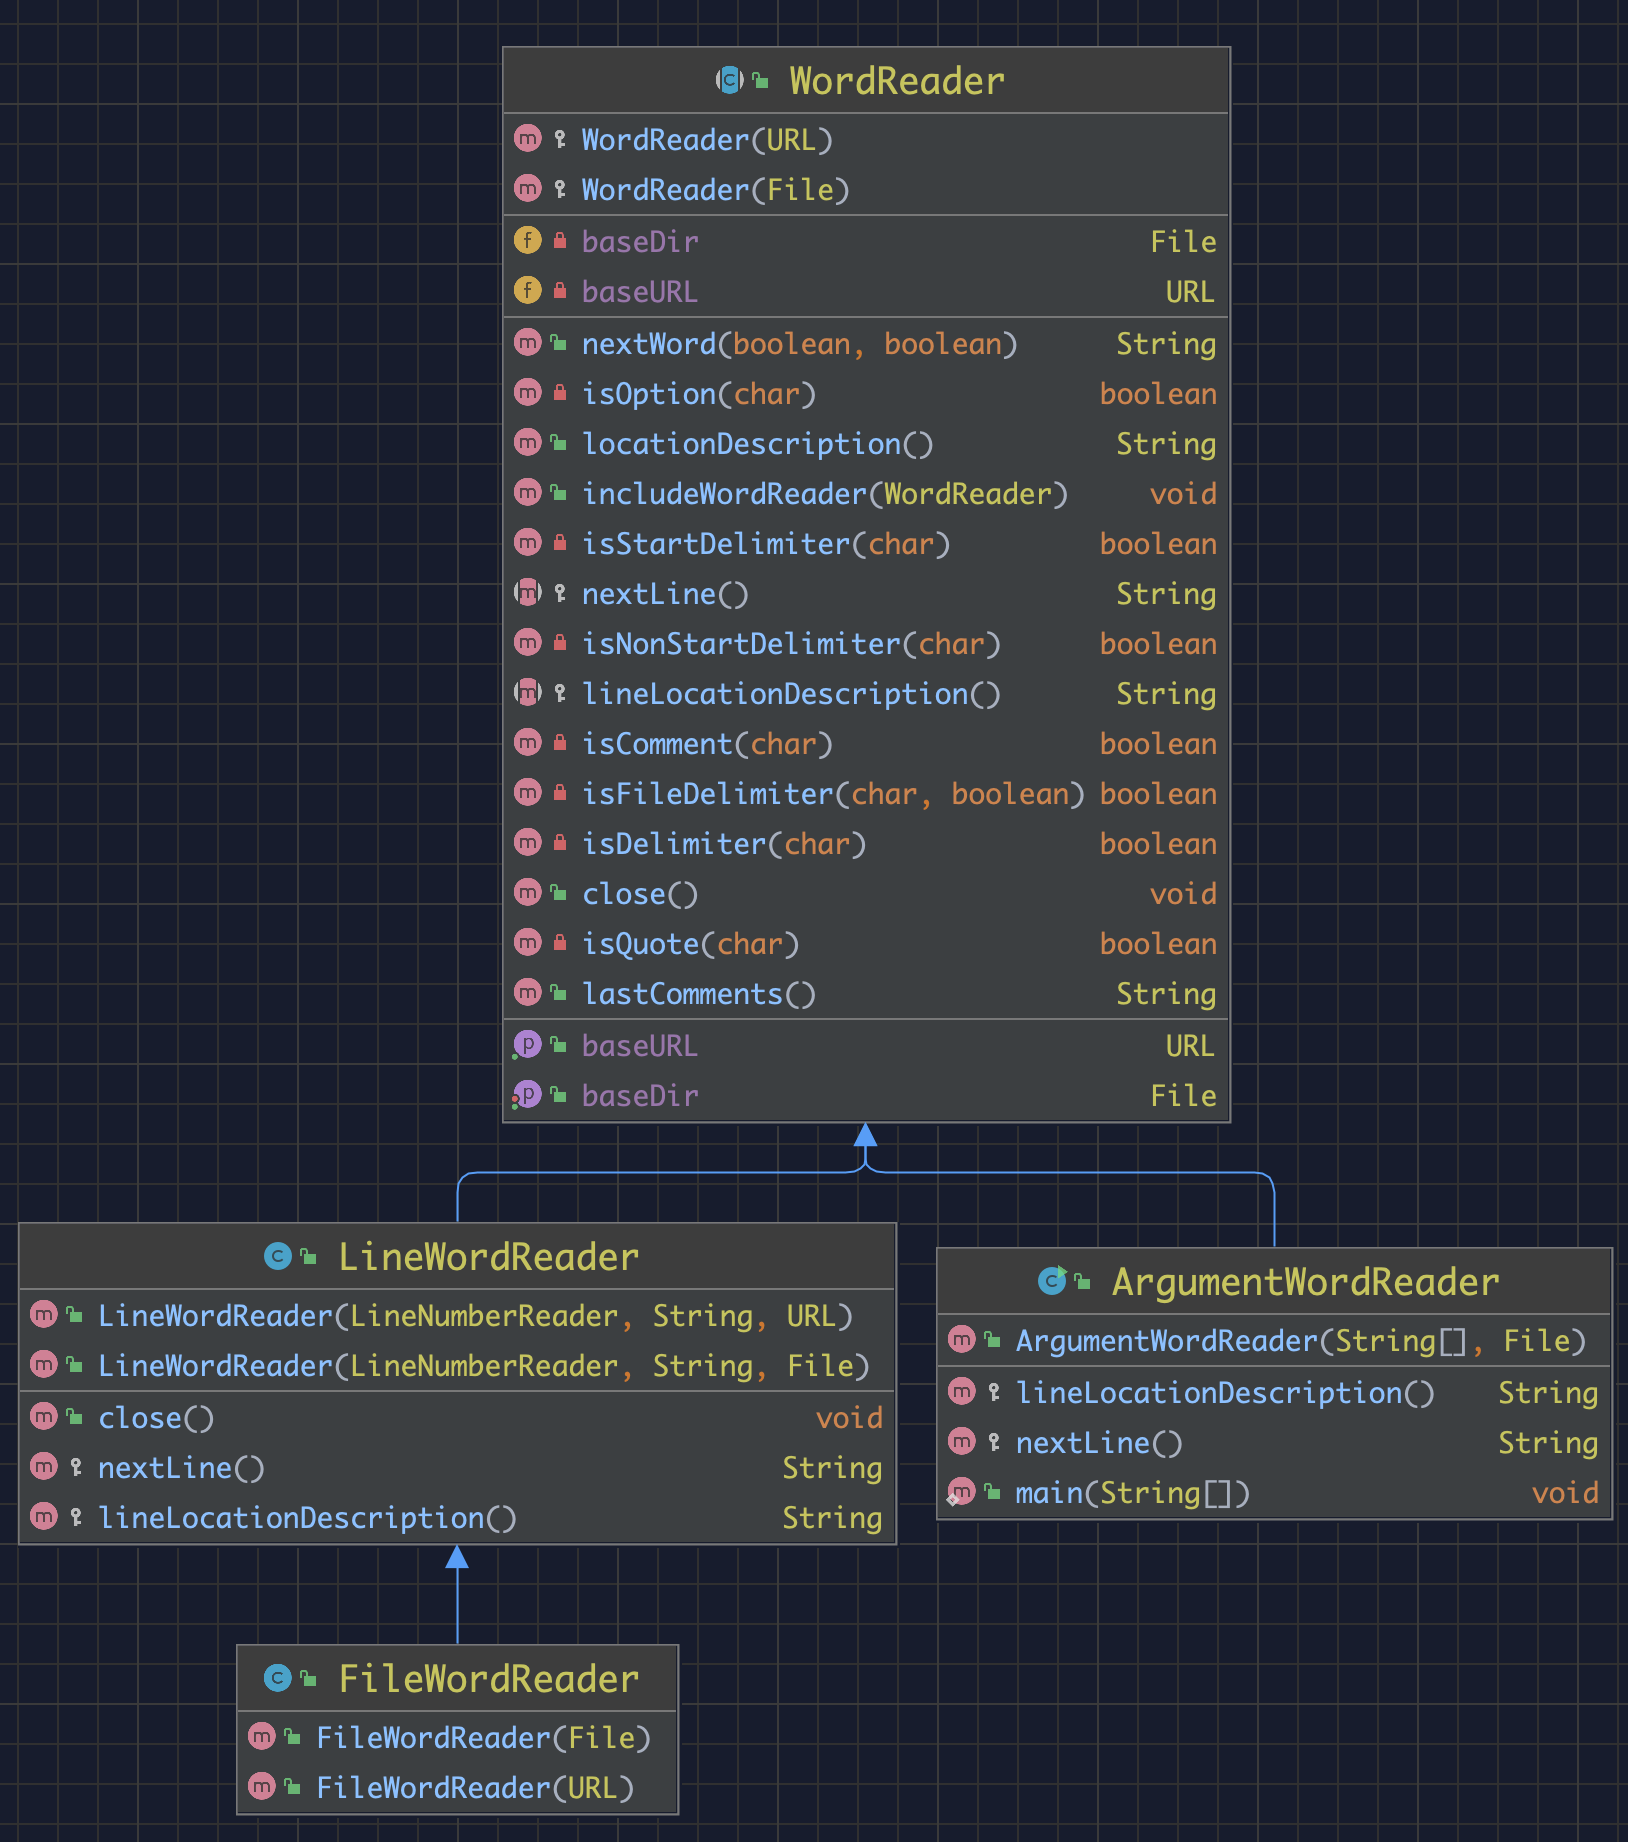
Task: Click inheritance arrowhead pointing at LineWordReader
Action: pos(457,1557)
